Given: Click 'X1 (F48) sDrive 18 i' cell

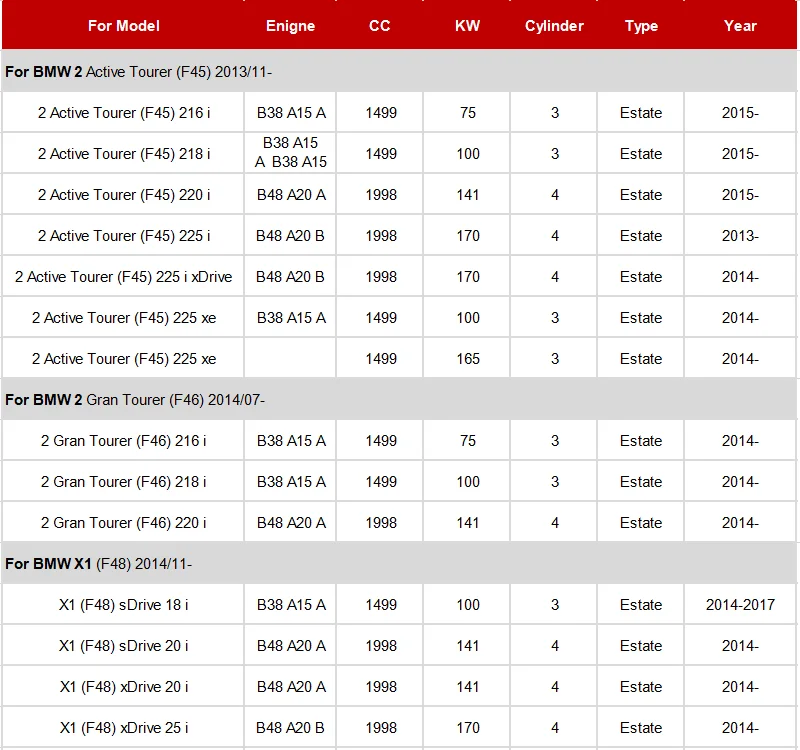Looking at the screenshot, I should click(123, 605).
